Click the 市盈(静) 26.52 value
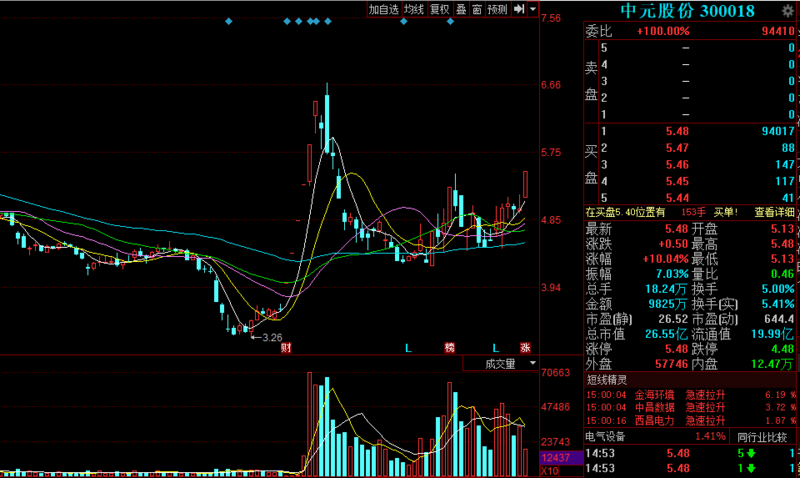The image size is (800, 478). click(x=673, y=319)
